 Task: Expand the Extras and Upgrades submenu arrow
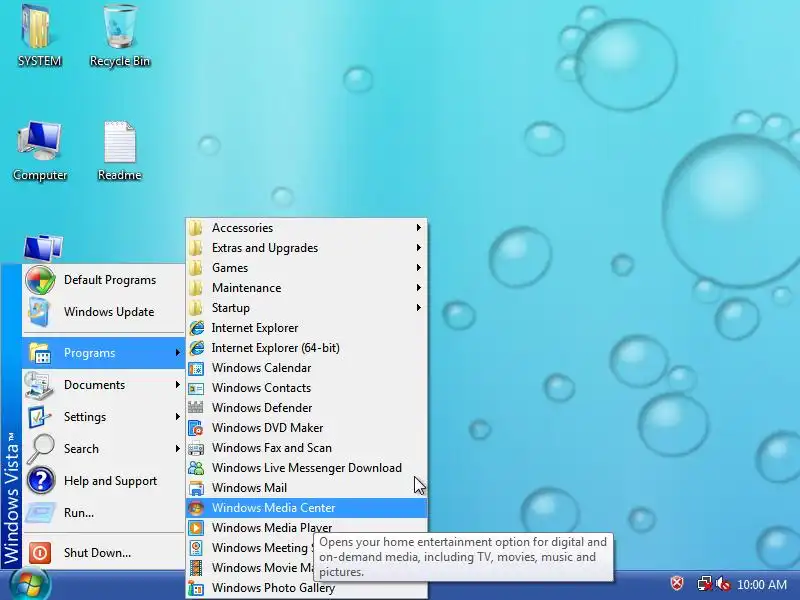coord(418,247)
